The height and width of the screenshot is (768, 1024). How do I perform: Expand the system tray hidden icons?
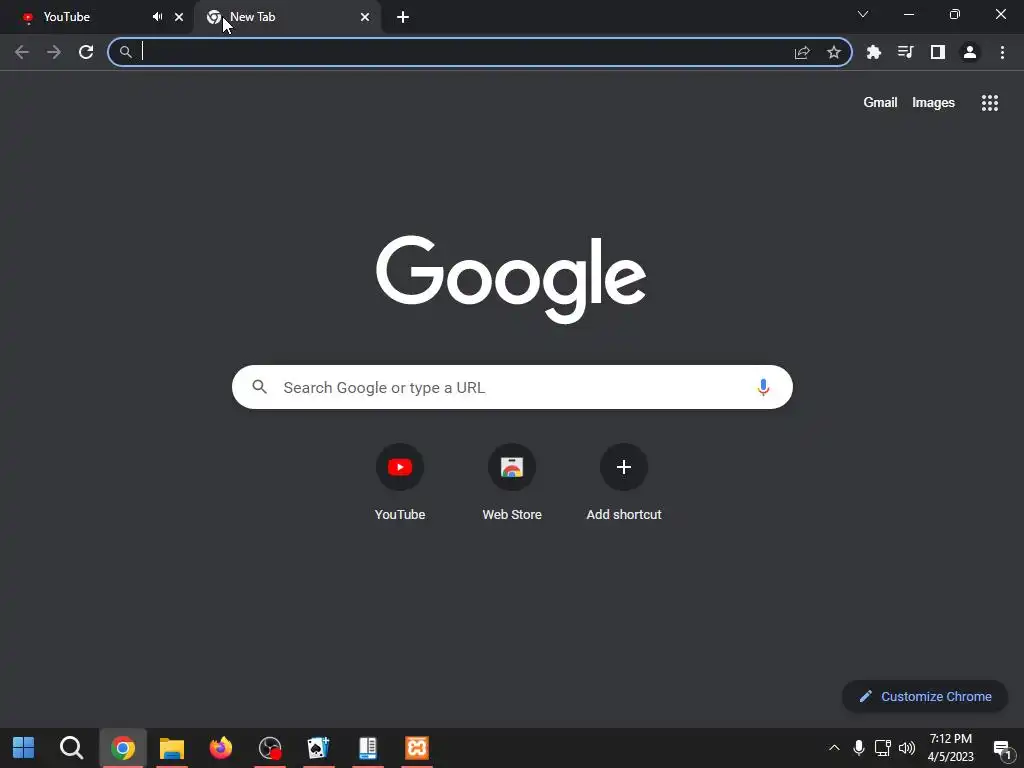coord(834,748)
